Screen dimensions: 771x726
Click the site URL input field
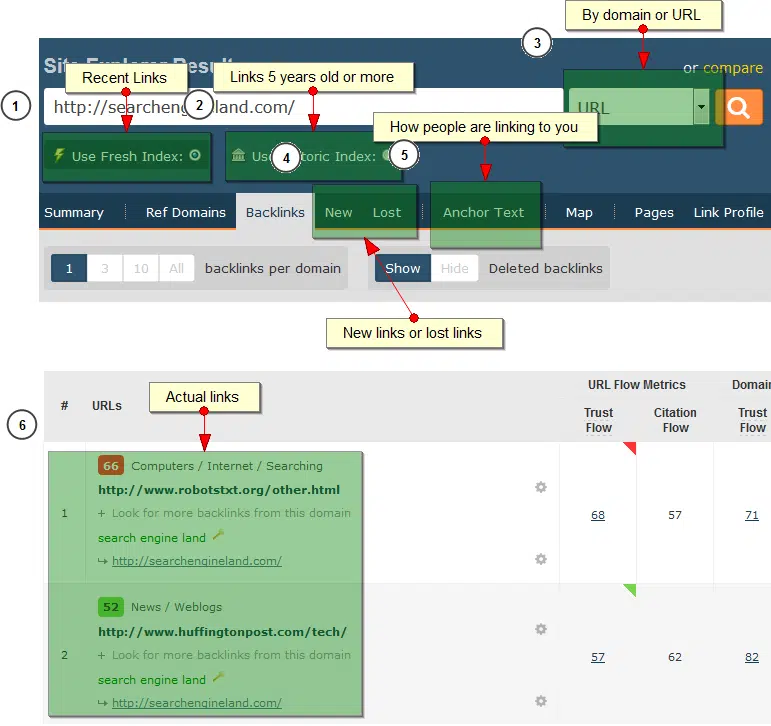click(303, 107)
